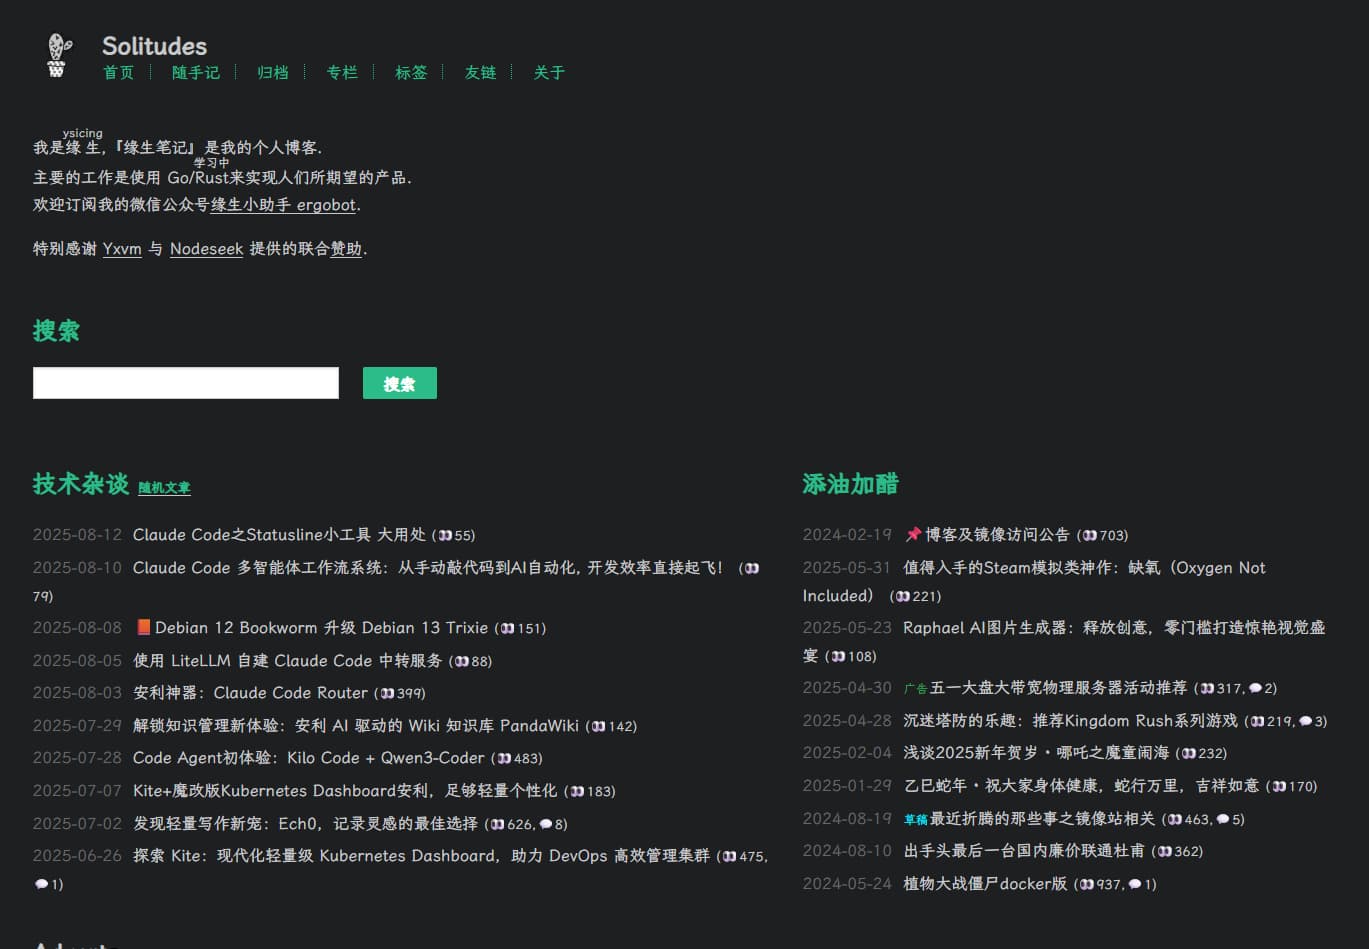
Task: Open the 随机文章 random article link
Action: [x=164, y=488]
